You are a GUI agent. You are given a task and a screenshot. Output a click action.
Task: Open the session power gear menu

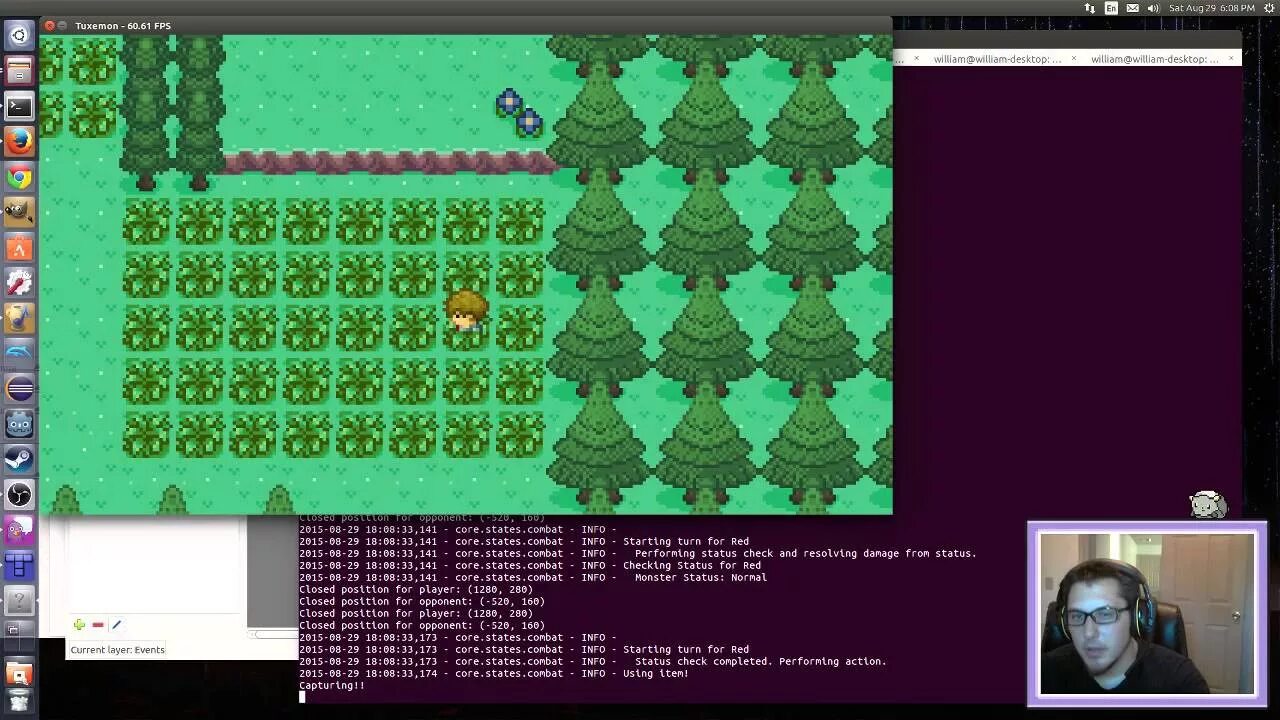coord(1268,8)
